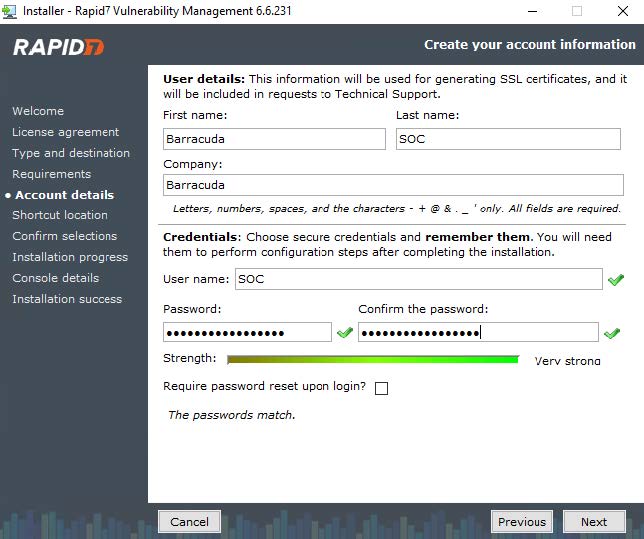Click the password Strength bar
The image size is (644, 539).
pyautogui.click(x=373, y=360)
